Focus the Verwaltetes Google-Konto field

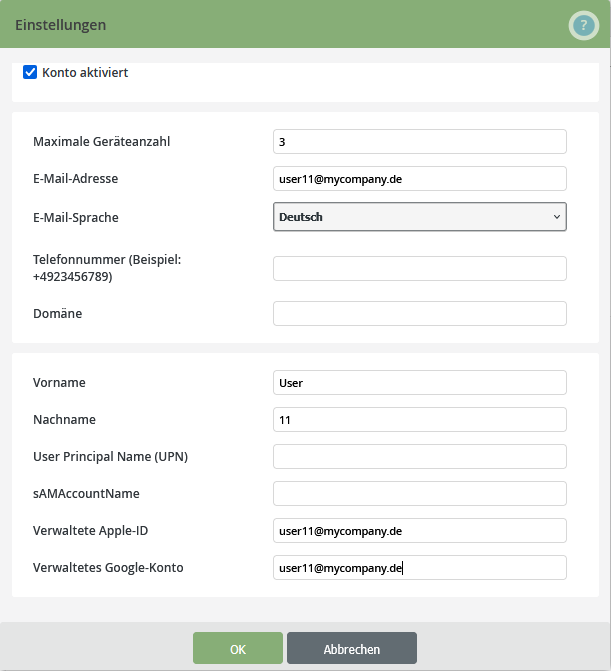pos(420,568)
